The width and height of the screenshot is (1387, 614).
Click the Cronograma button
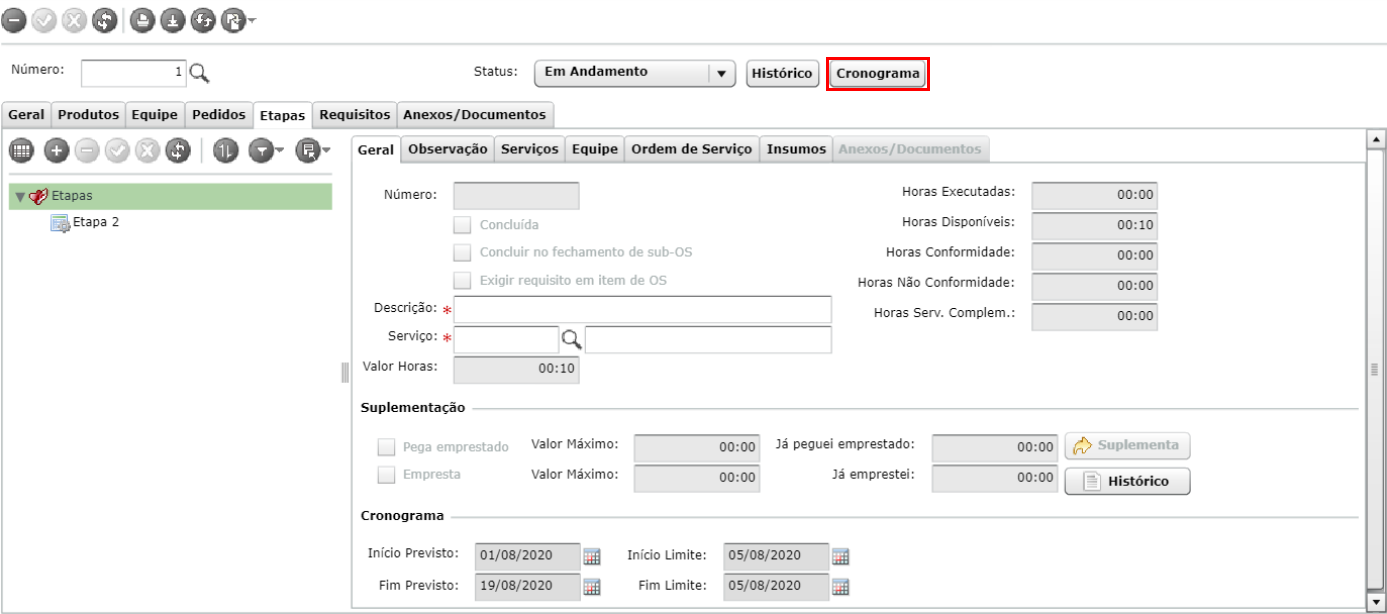pyautogui.click(x=878, y=73)
